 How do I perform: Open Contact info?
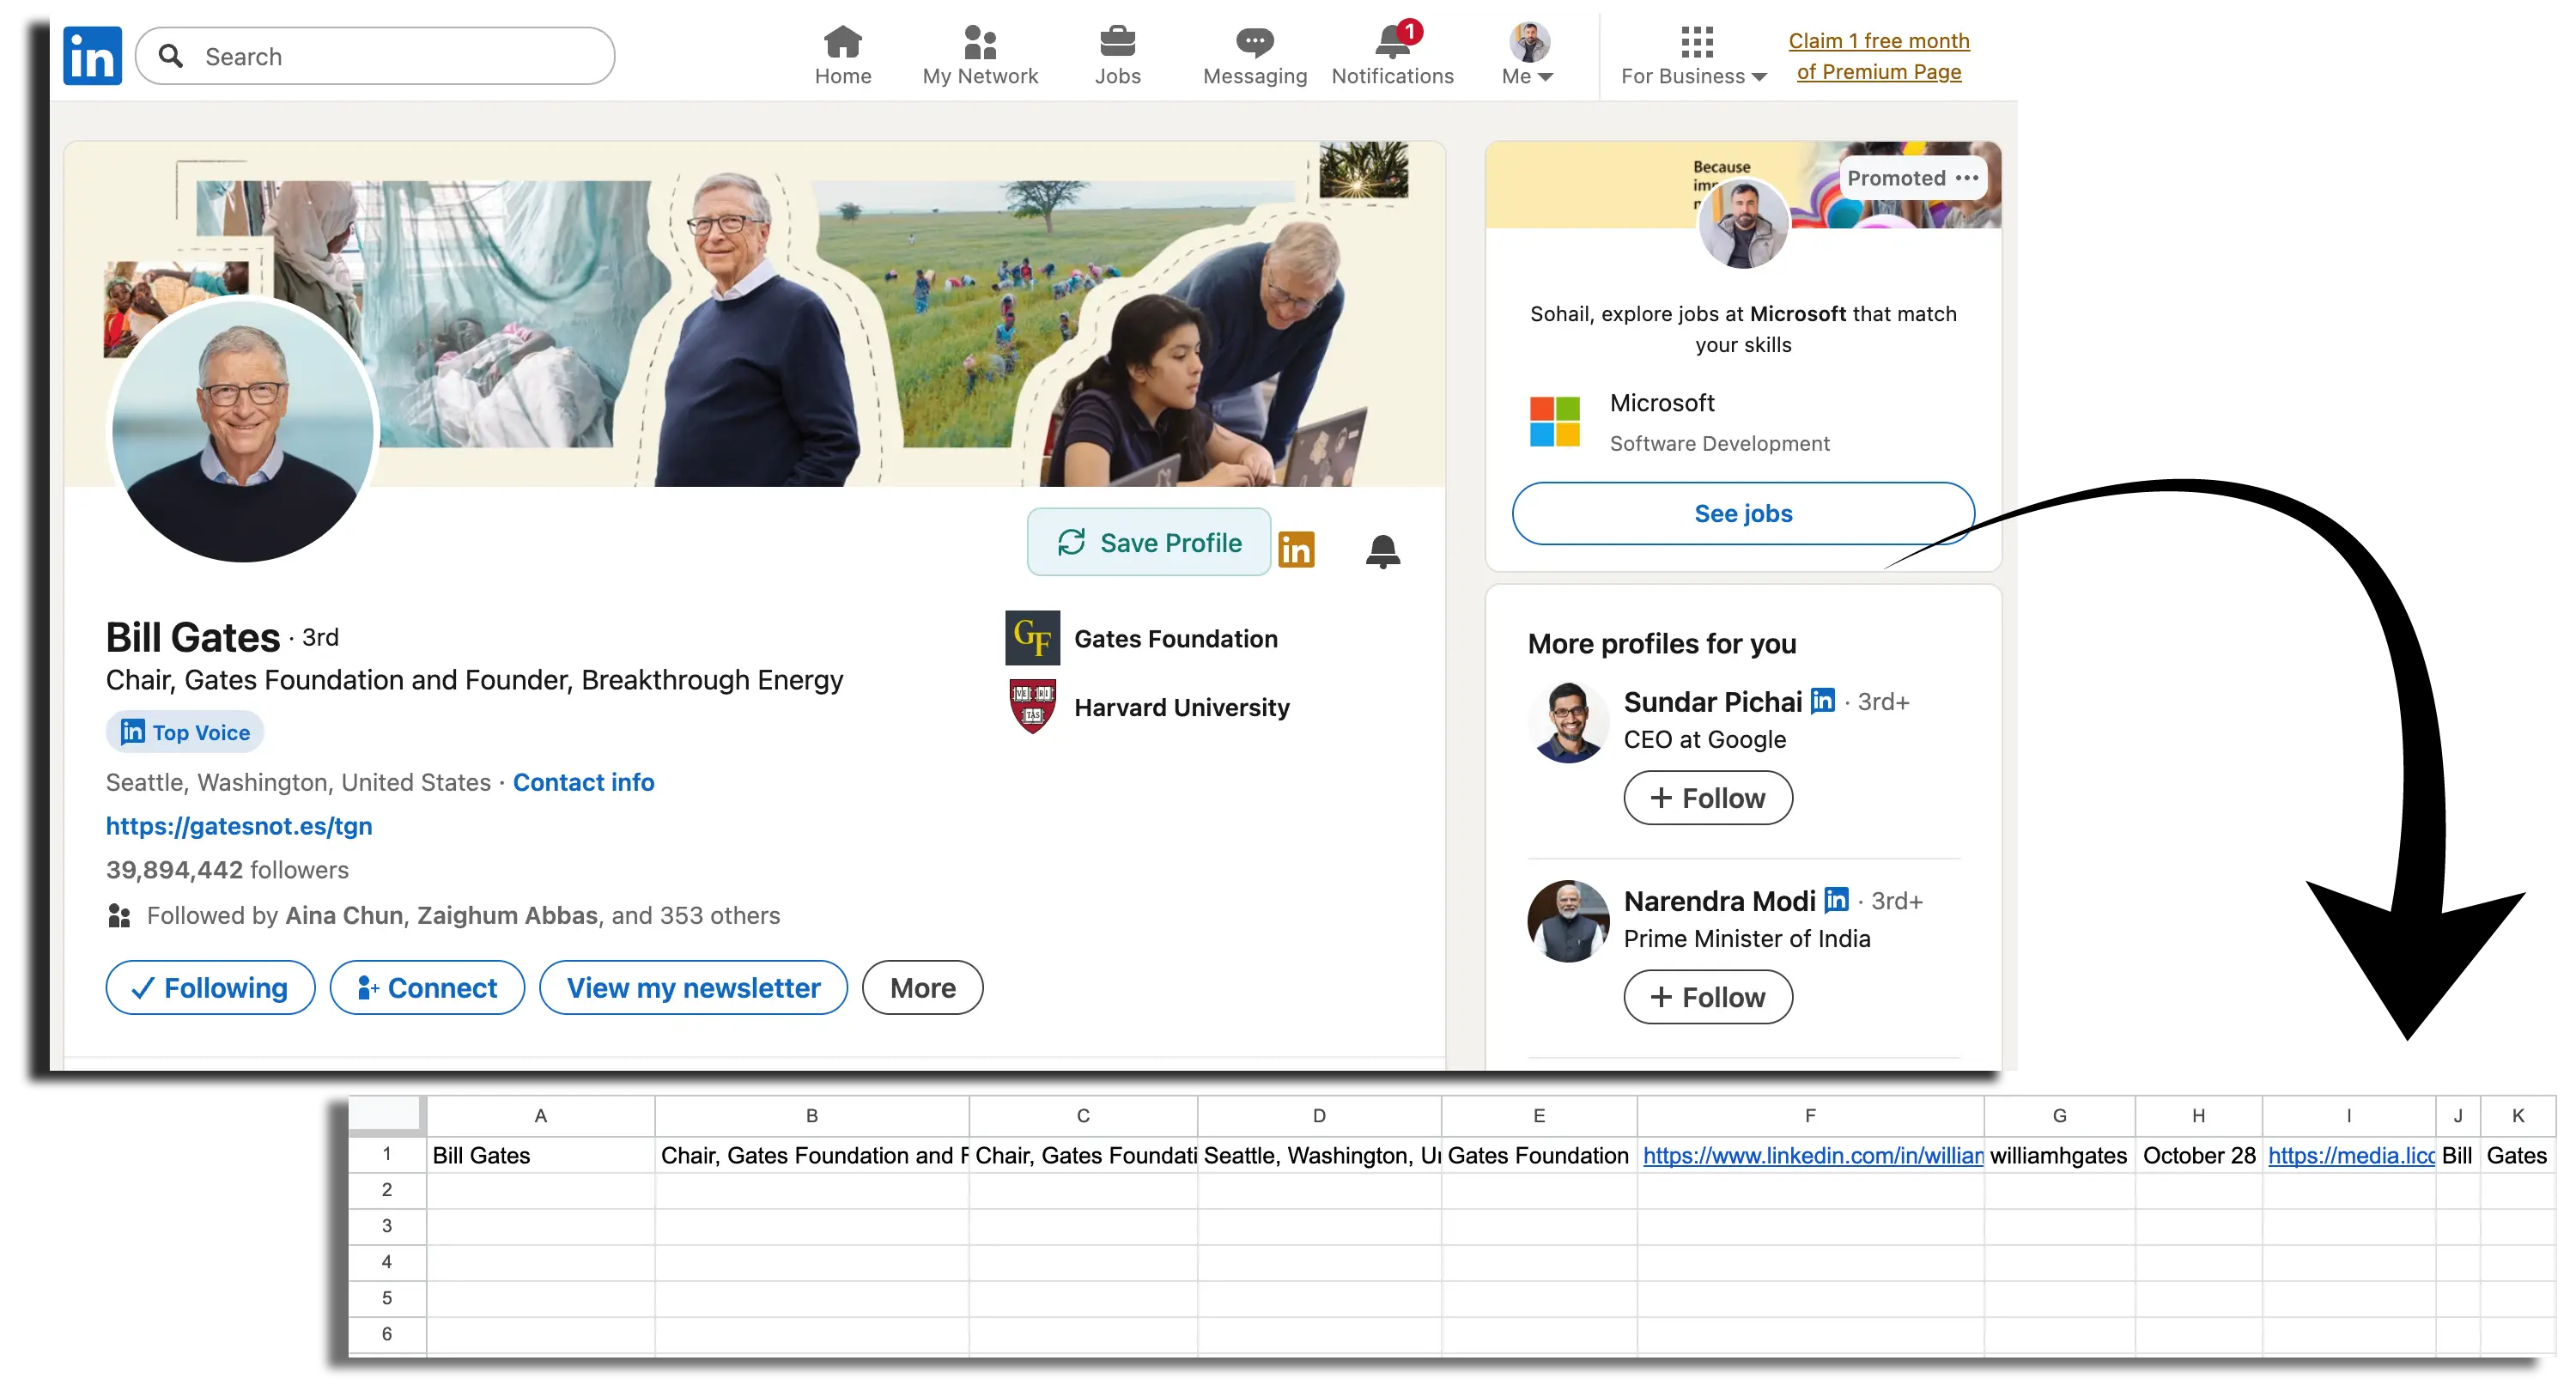point(583,782)
